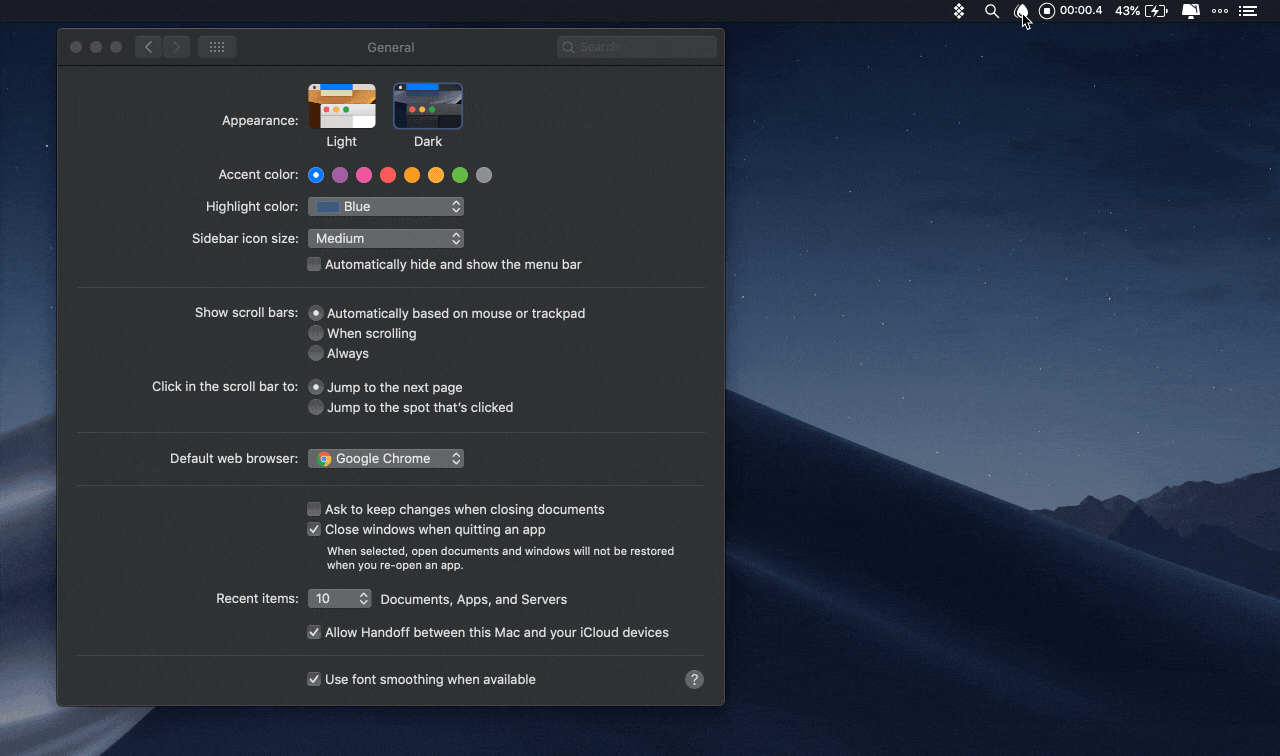Open the Highlight color dropdown
Viewport: 1280px width, 756px height.
[x=386, y=207]
